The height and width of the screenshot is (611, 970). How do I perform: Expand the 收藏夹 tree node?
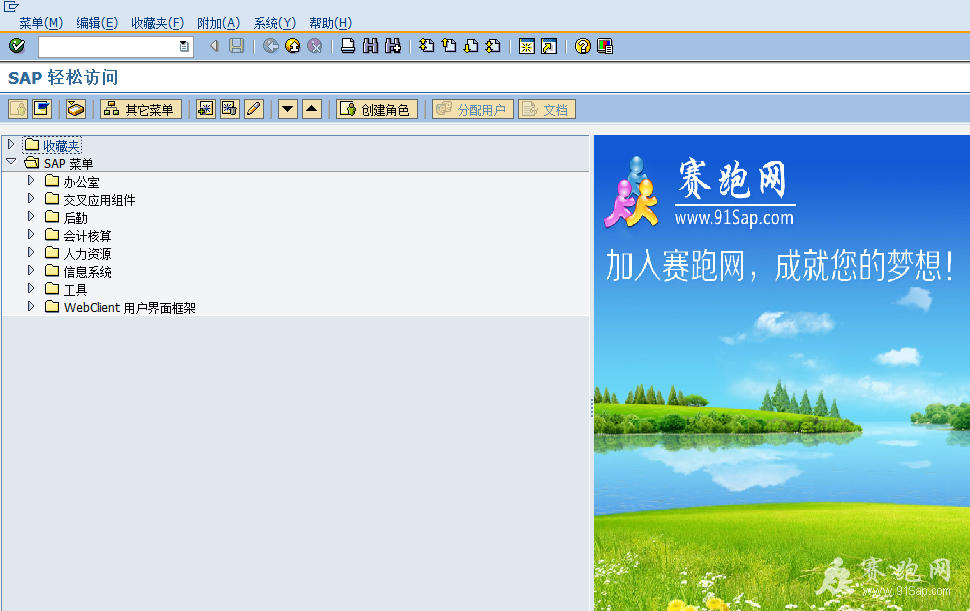[x=11, y=144]
